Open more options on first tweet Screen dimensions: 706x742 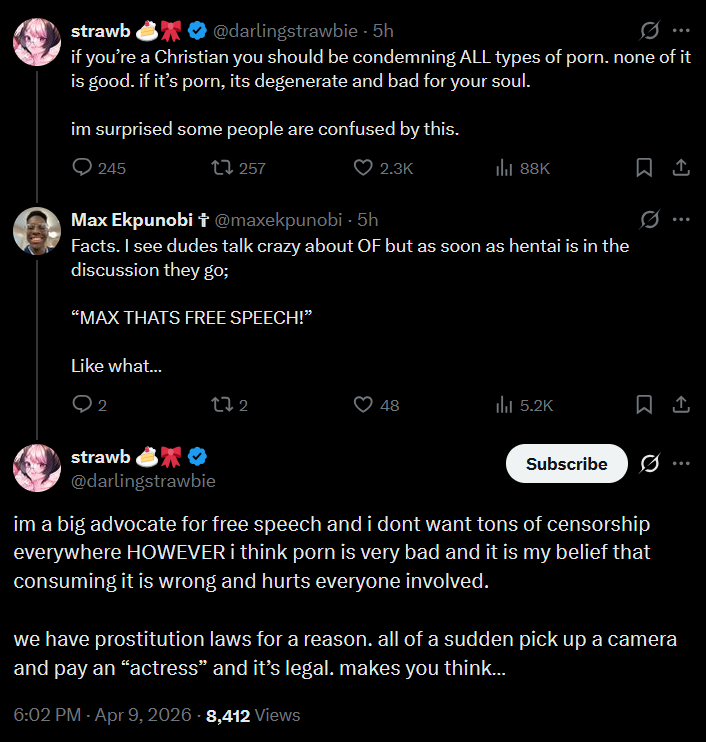[681, 31]
